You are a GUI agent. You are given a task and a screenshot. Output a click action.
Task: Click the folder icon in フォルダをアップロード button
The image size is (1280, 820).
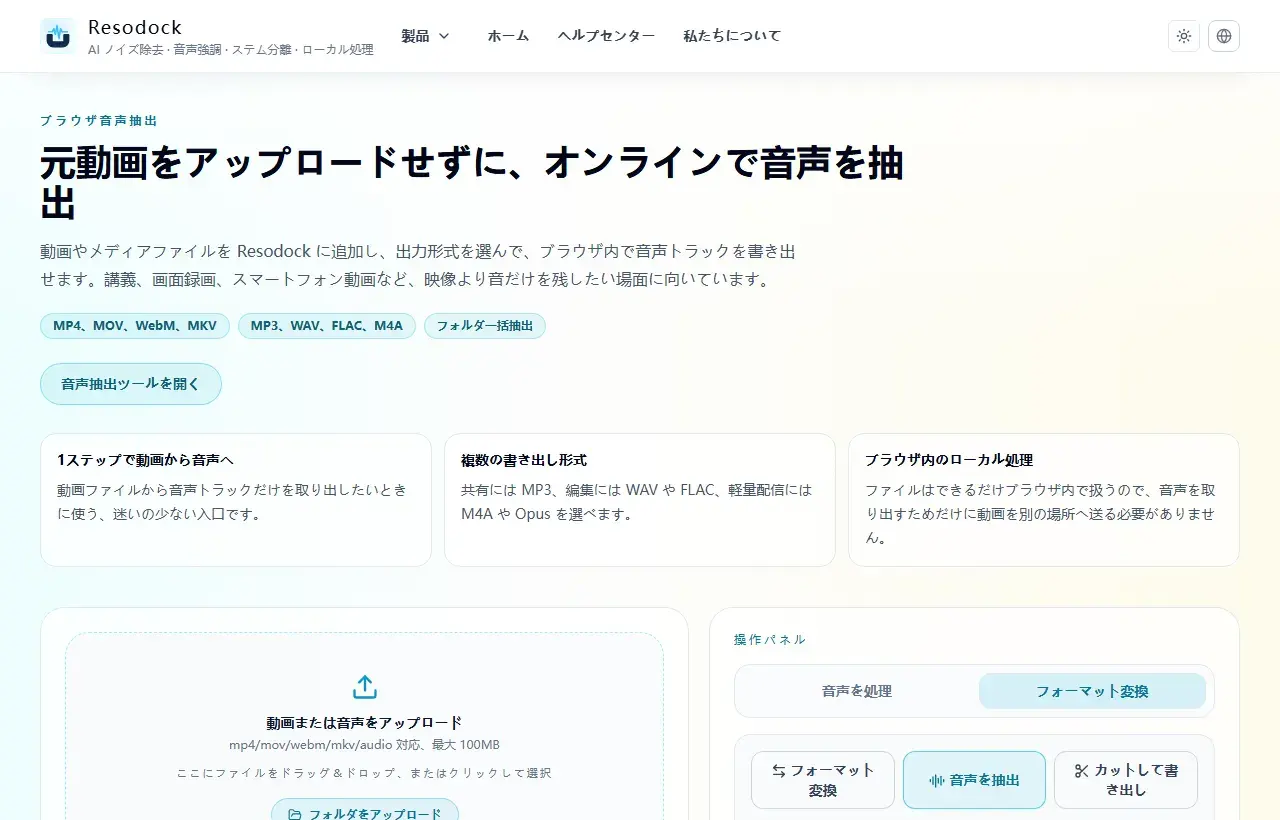coord(295,814)
